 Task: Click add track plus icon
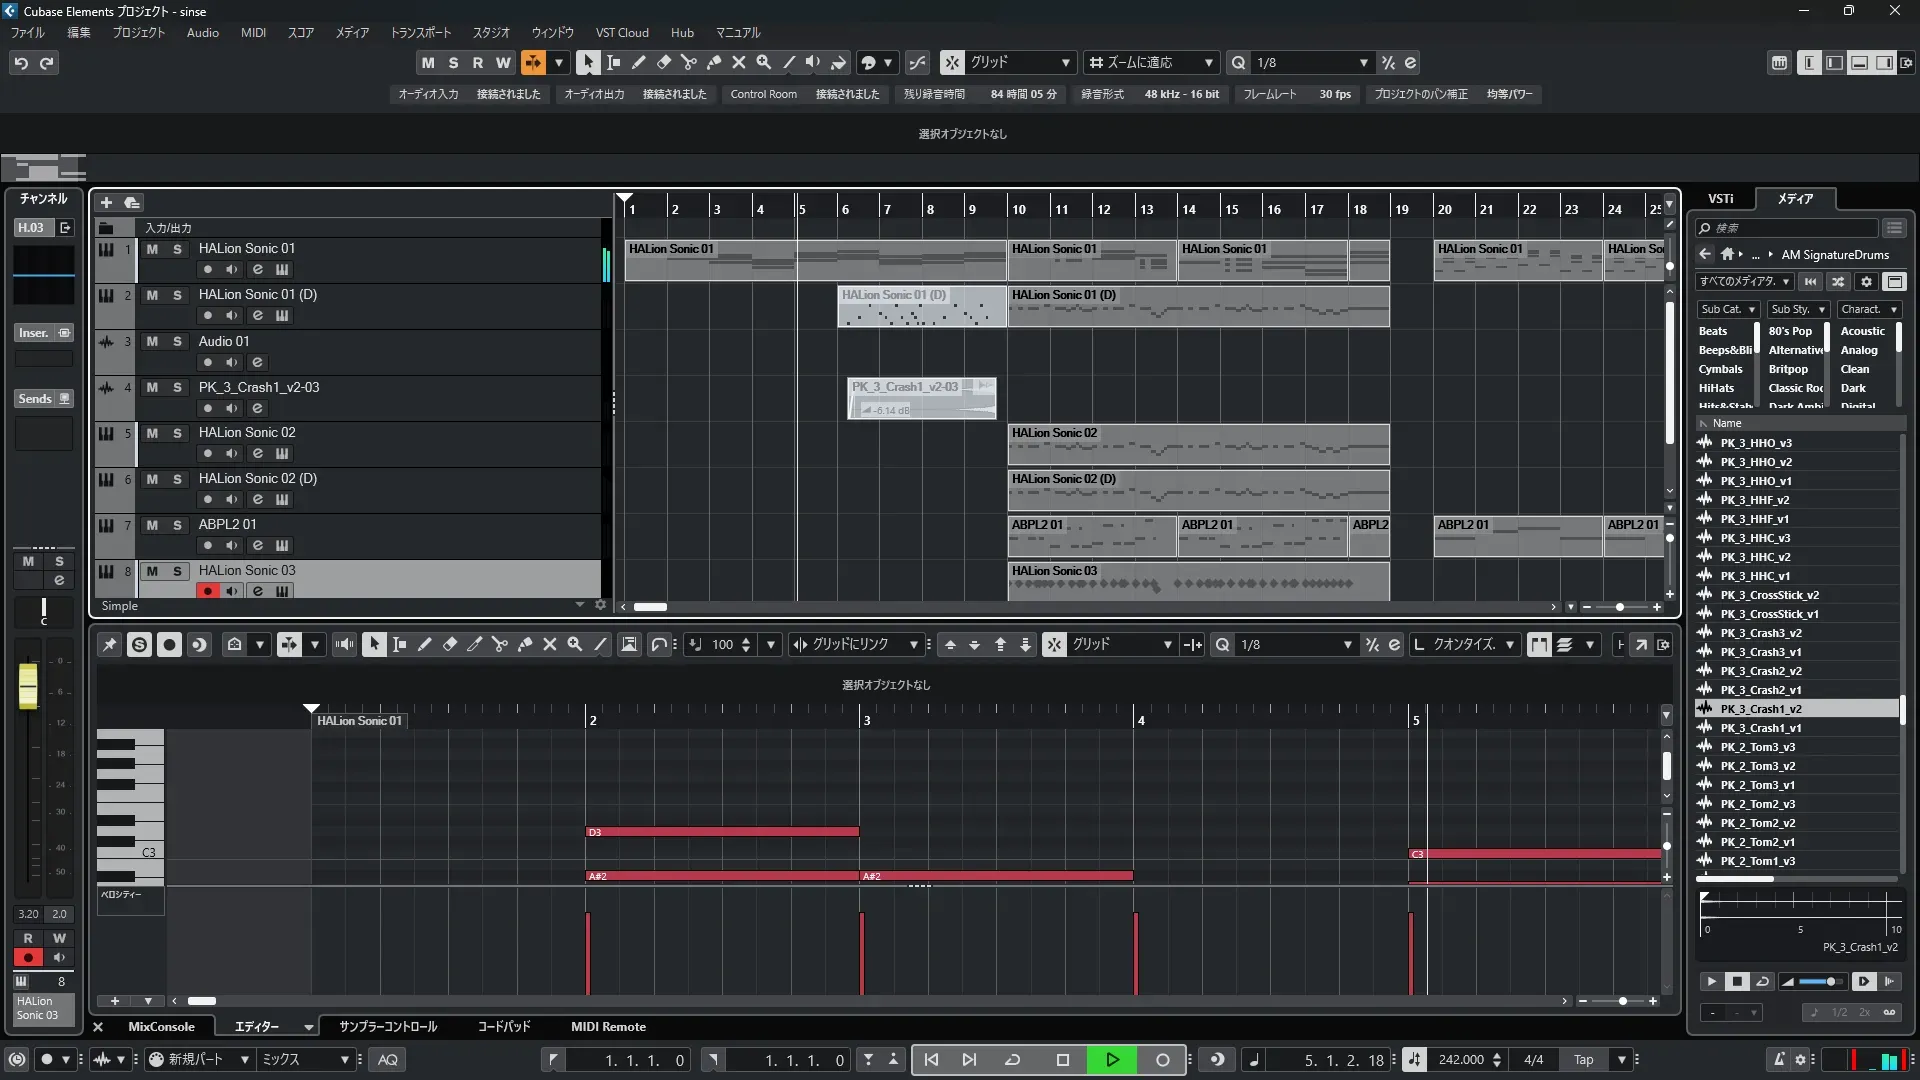tap(106, 202)
